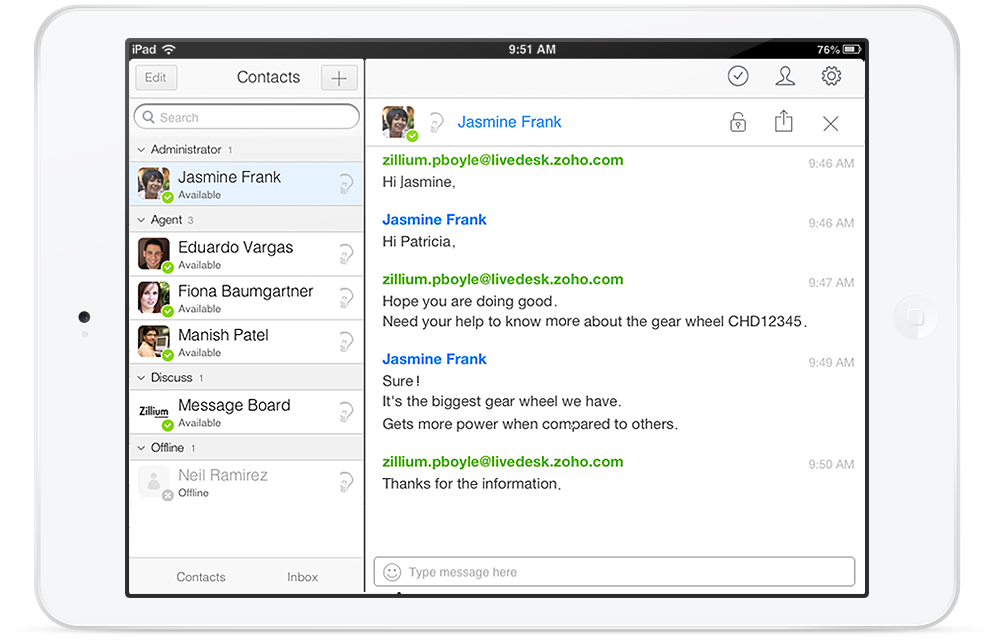Tap iPad Wi-Fi status icon
1000x640 pixels.
point(169,49)
